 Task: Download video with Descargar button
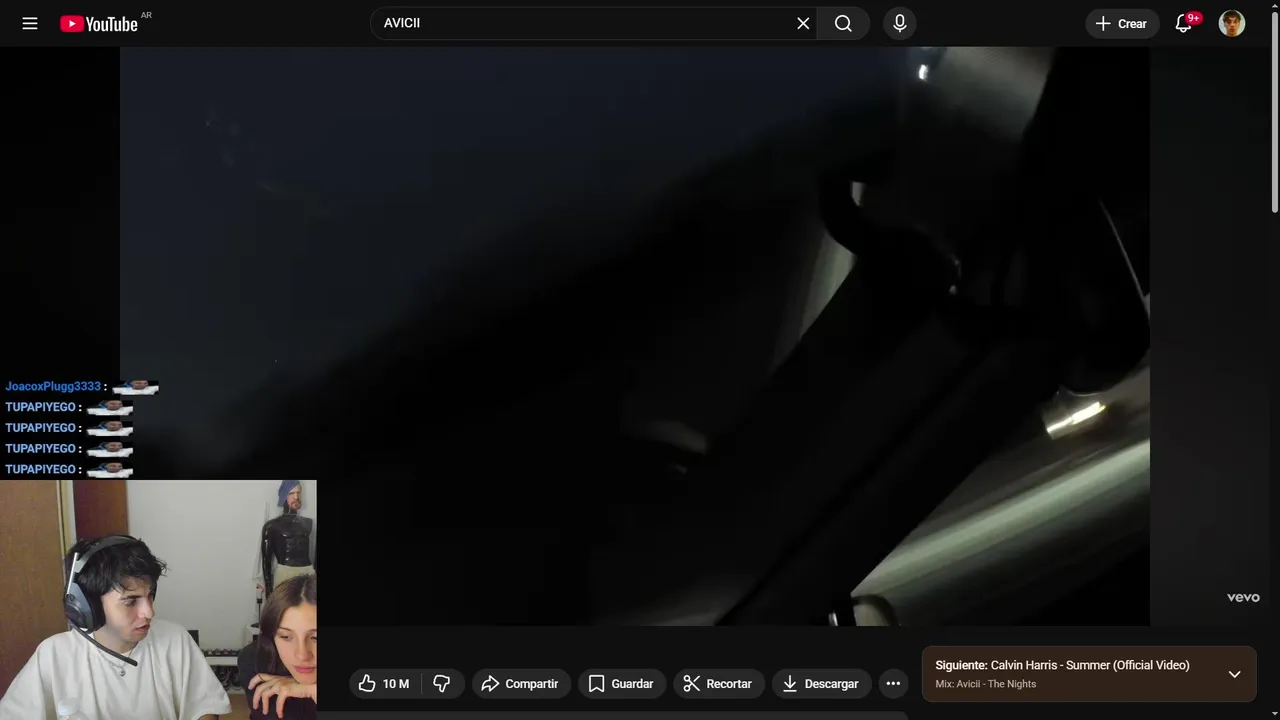tap(821, 683)
